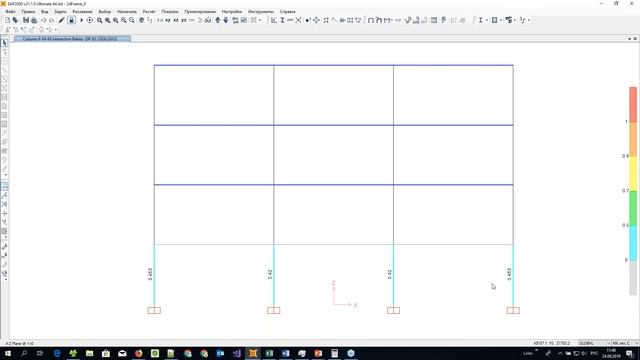Click the Undo arrow icon

pyautogui.click(x=43, y=20)
